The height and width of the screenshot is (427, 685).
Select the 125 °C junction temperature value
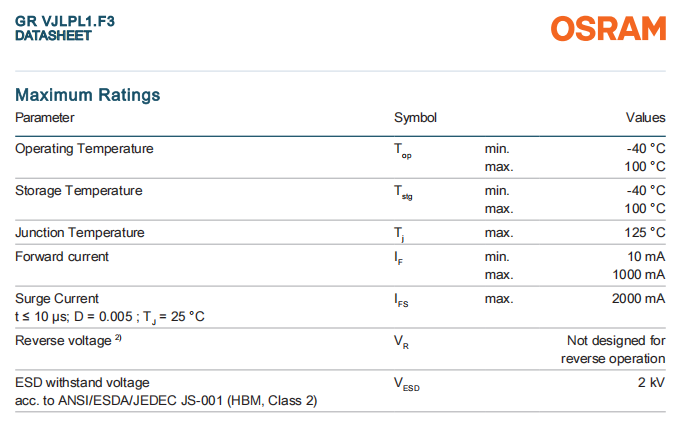pos(643,233)
